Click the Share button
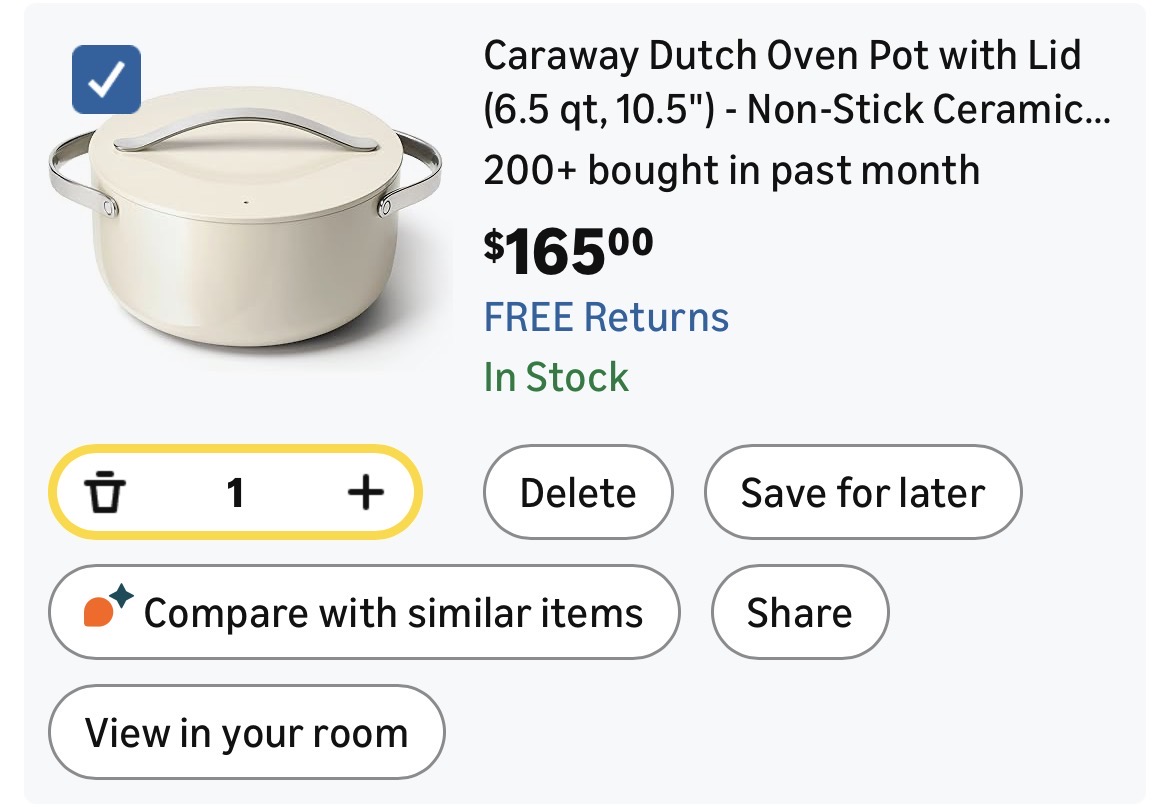The width and height of the screenshot is (1170, 807). 799,612
